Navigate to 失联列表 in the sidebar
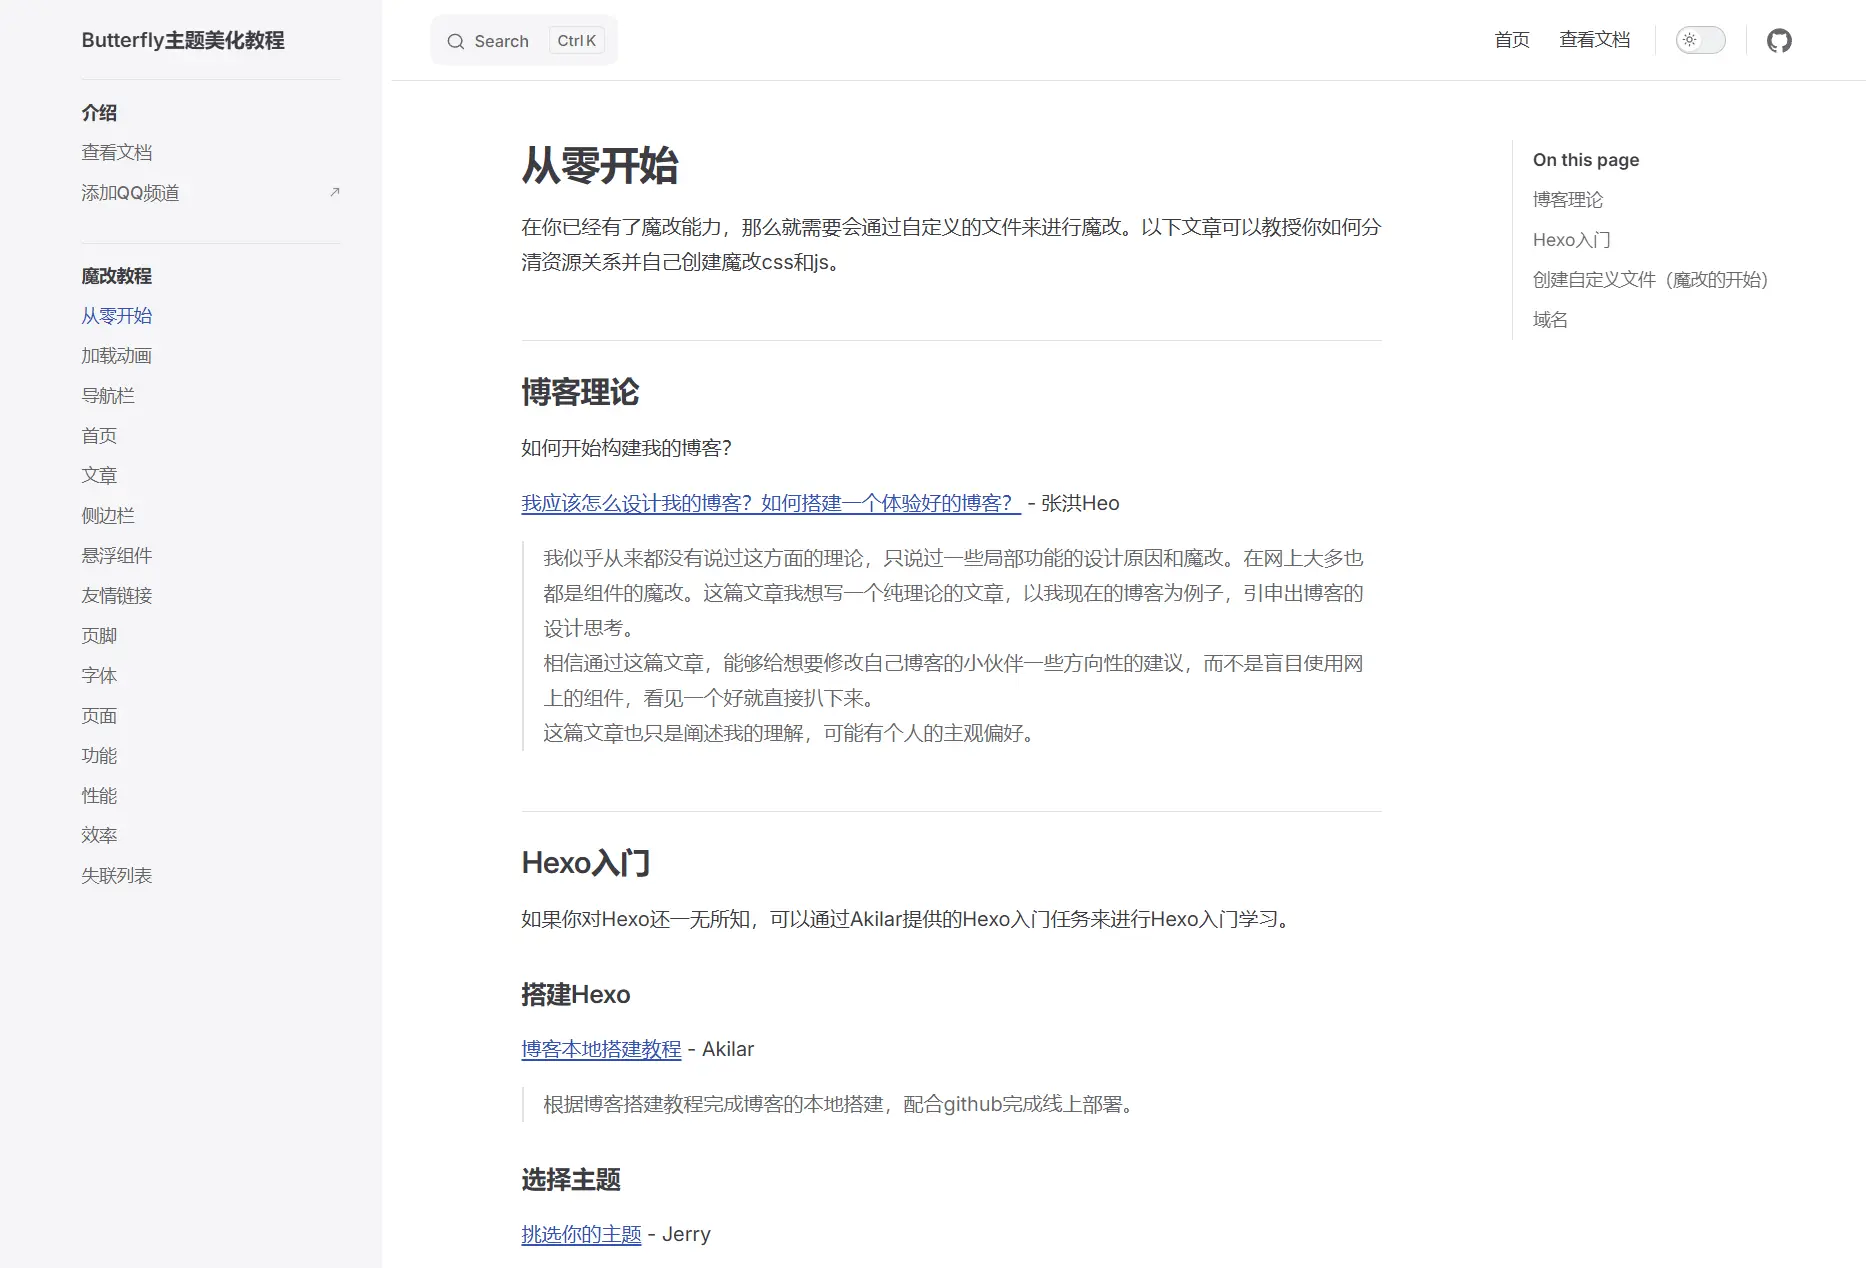Screen dimensions: 1866x1268 [117, 876]
